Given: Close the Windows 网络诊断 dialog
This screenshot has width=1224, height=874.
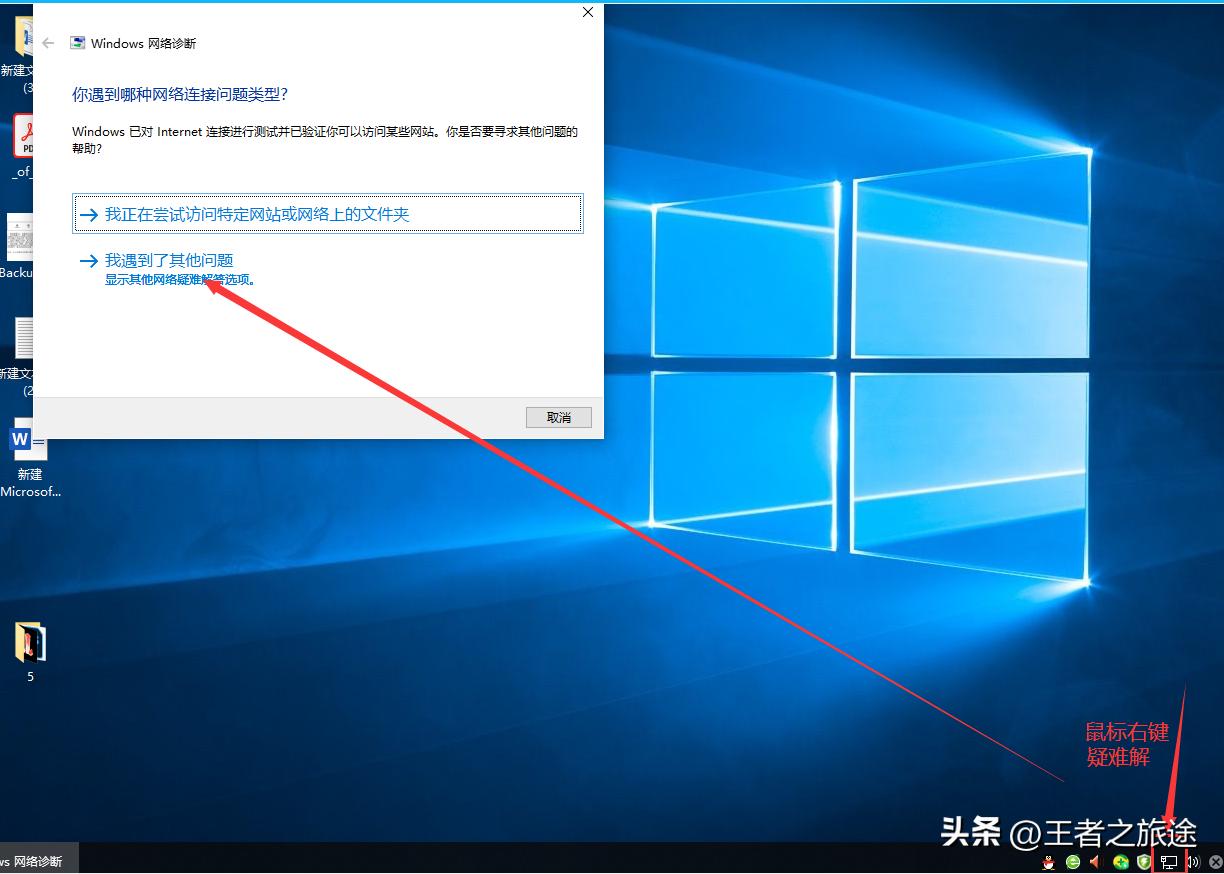Looking at the screenshot, I should pyautogui.click(x=588, y=12).
